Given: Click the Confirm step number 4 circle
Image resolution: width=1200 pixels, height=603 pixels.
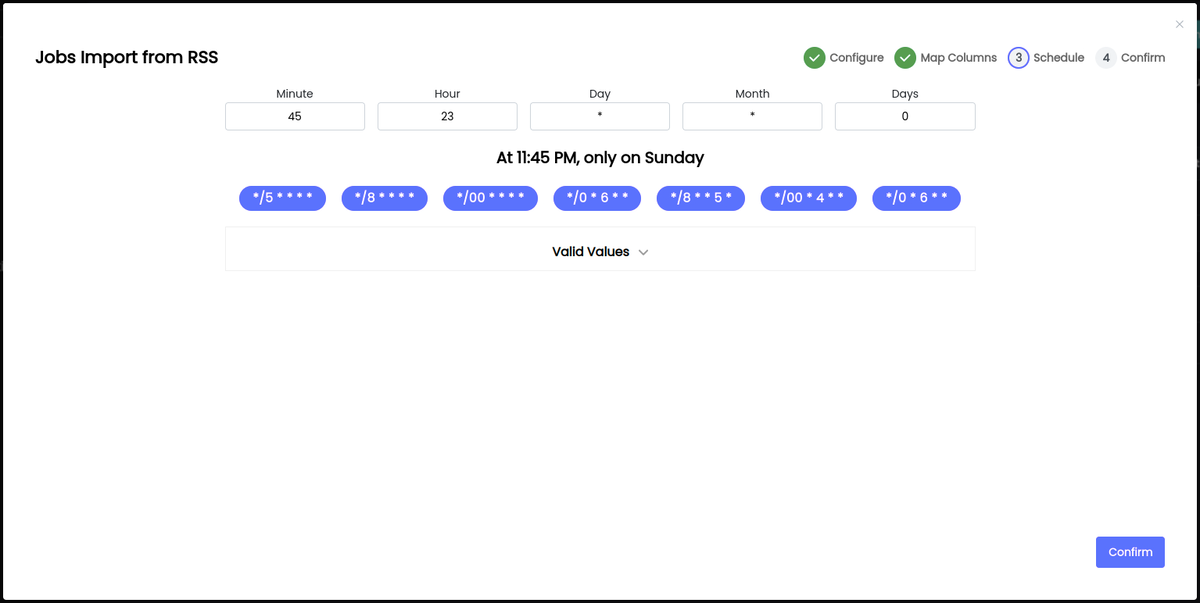Looking at the screenshot, I should pos(1106,58).
